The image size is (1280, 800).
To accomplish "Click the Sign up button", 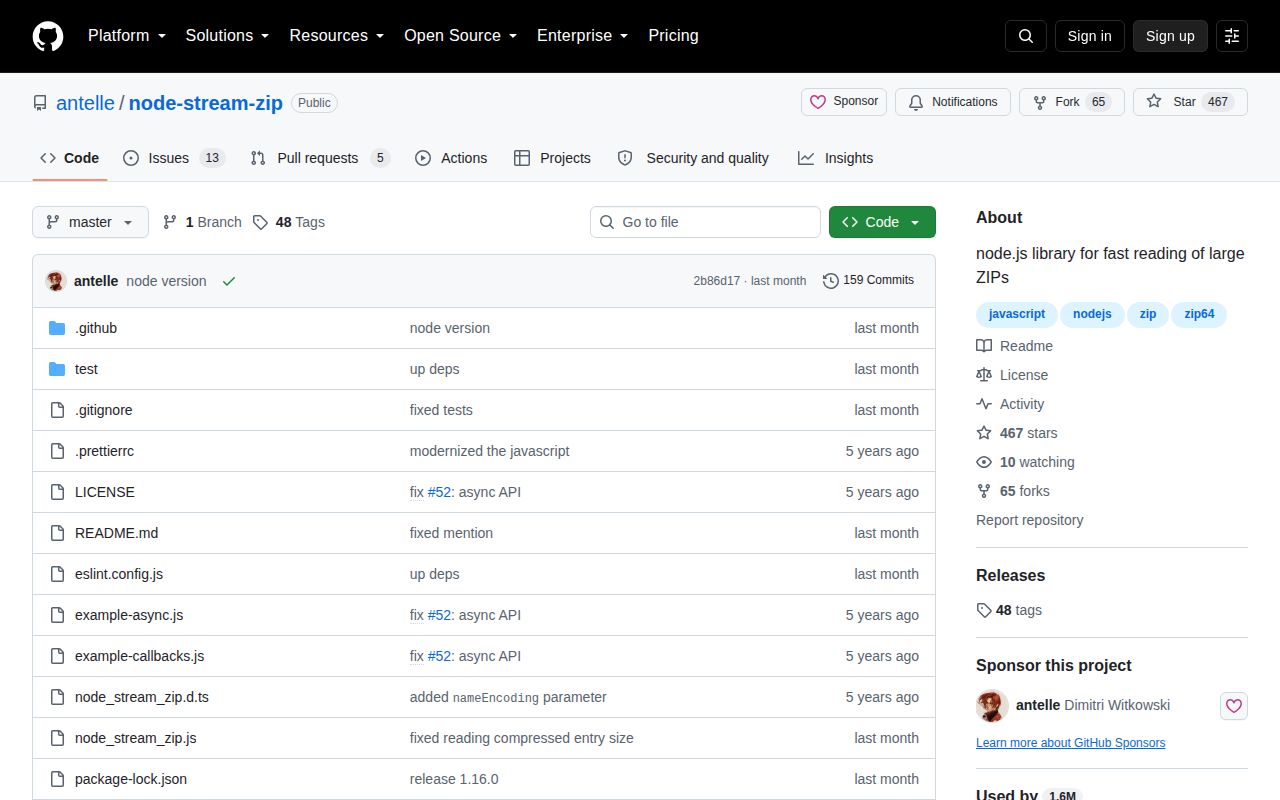I will [x=1170, y=36].
